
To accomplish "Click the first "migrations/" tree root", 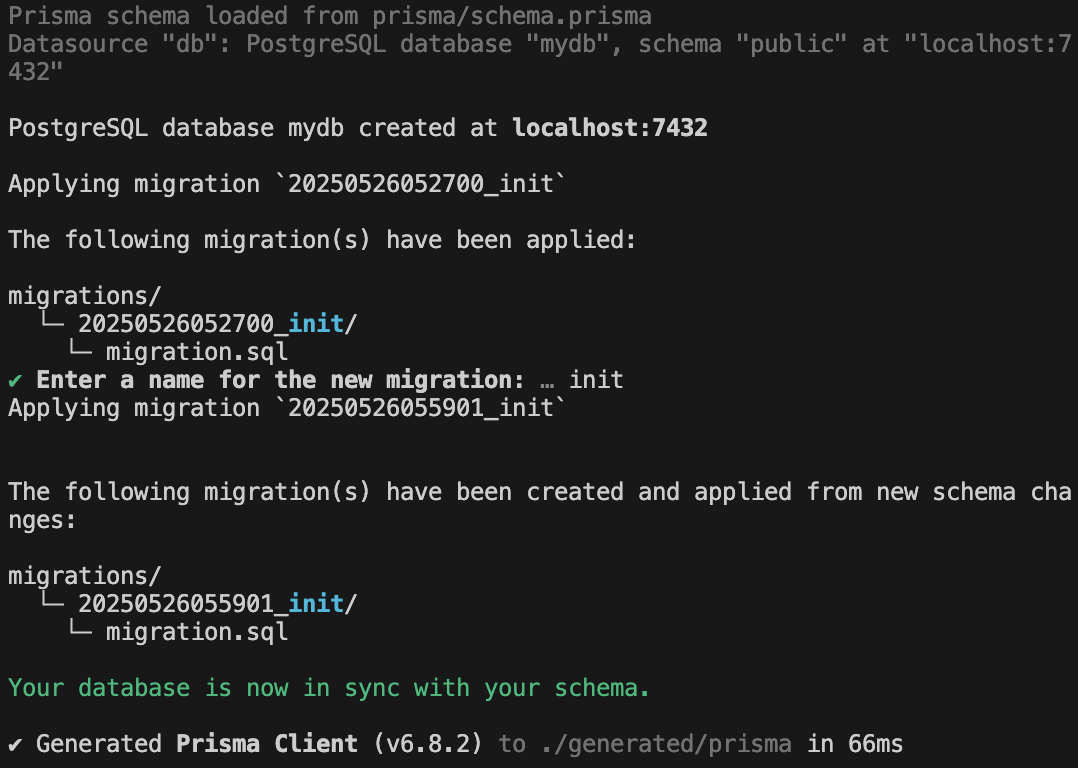I will pos(85,296).
